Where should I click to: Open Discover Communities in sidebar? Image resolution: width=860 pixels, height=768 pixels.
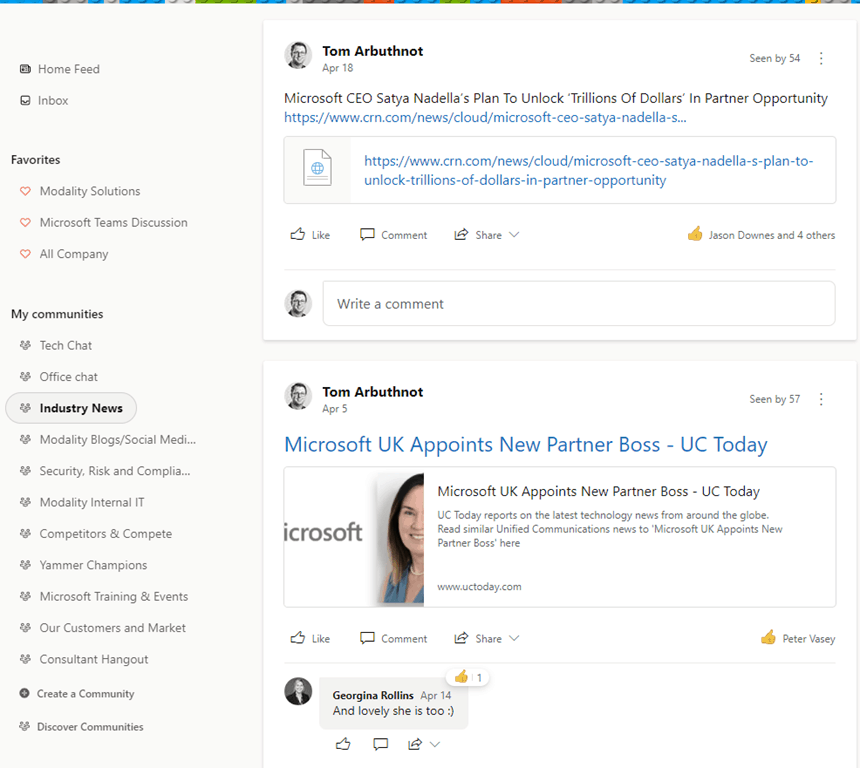pyautogui.click(x=90, y=727)
